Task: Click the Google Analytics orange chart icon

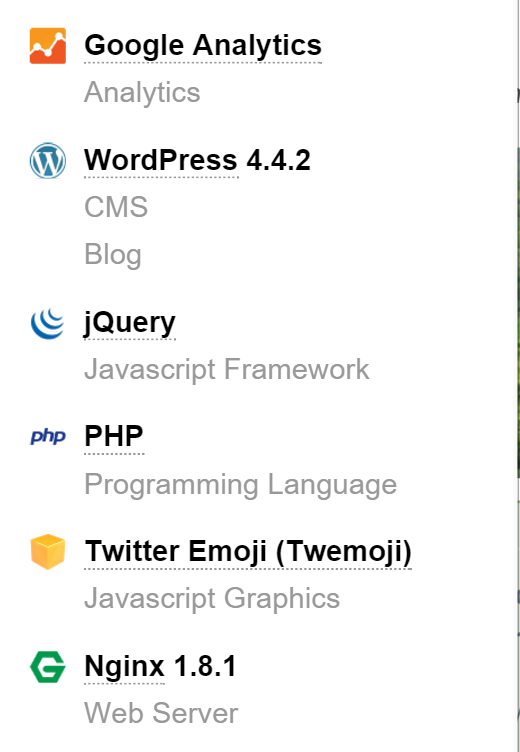Action: [x=47, y=46]
